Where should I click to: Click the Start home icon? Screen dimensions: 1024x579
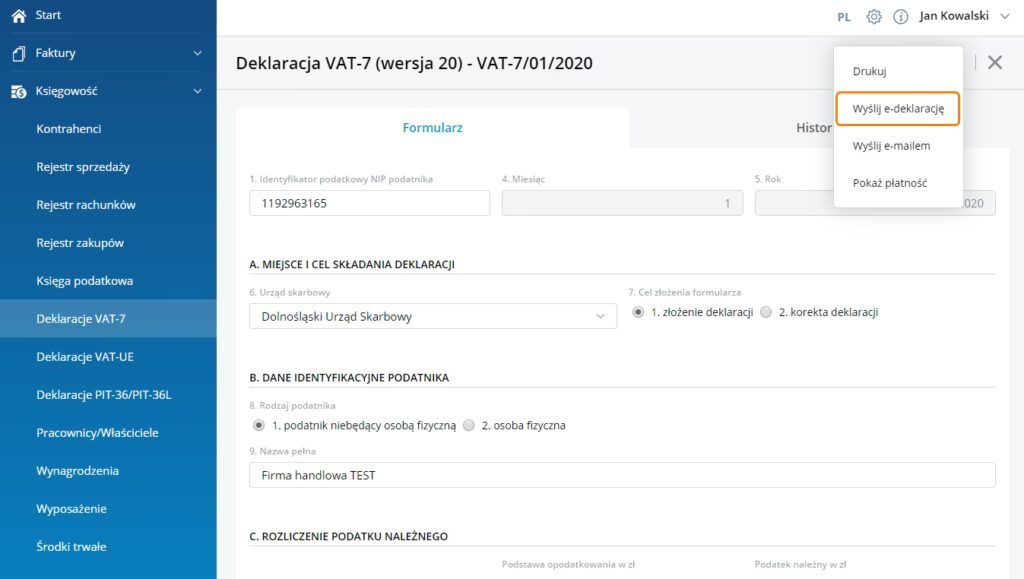pyautogui.click(x=18, y=15)
